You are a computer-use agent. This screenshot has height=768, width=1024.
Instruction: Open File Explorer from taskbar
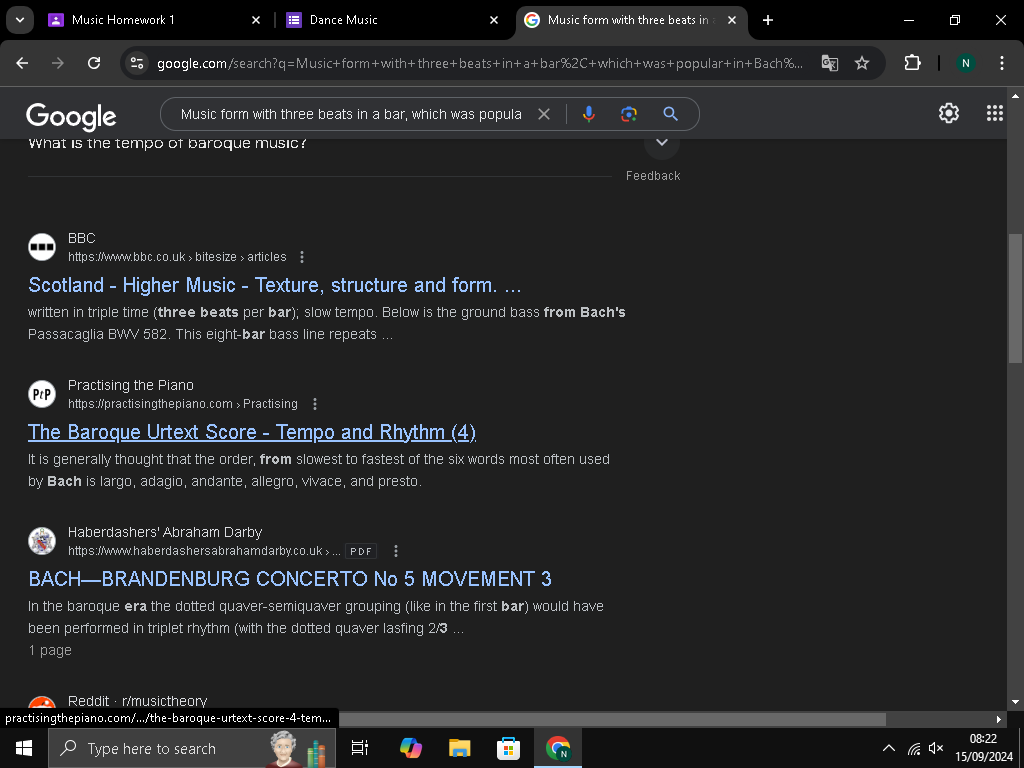(x=460, y=748)
